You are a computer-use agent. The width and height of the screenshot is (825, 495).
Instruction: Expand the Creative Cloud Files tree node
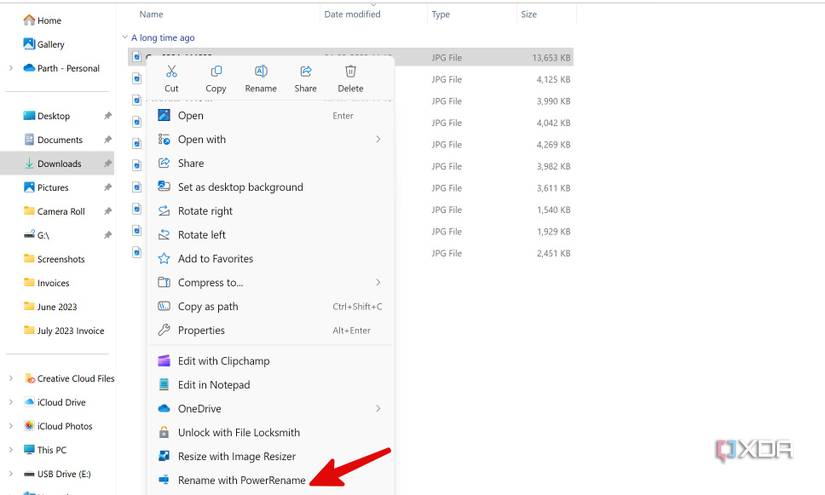tap(11, 379)
